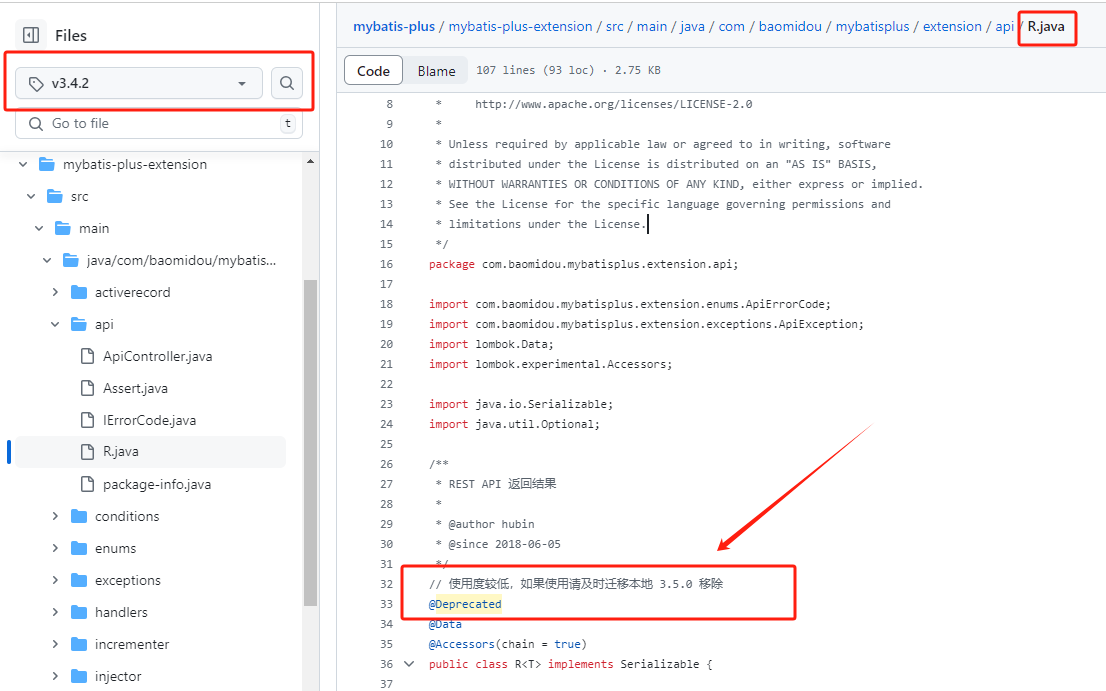Click the IErrorCode.java file icon
The height and width of the screenshot is (691, 1106).
click(87, 420)
